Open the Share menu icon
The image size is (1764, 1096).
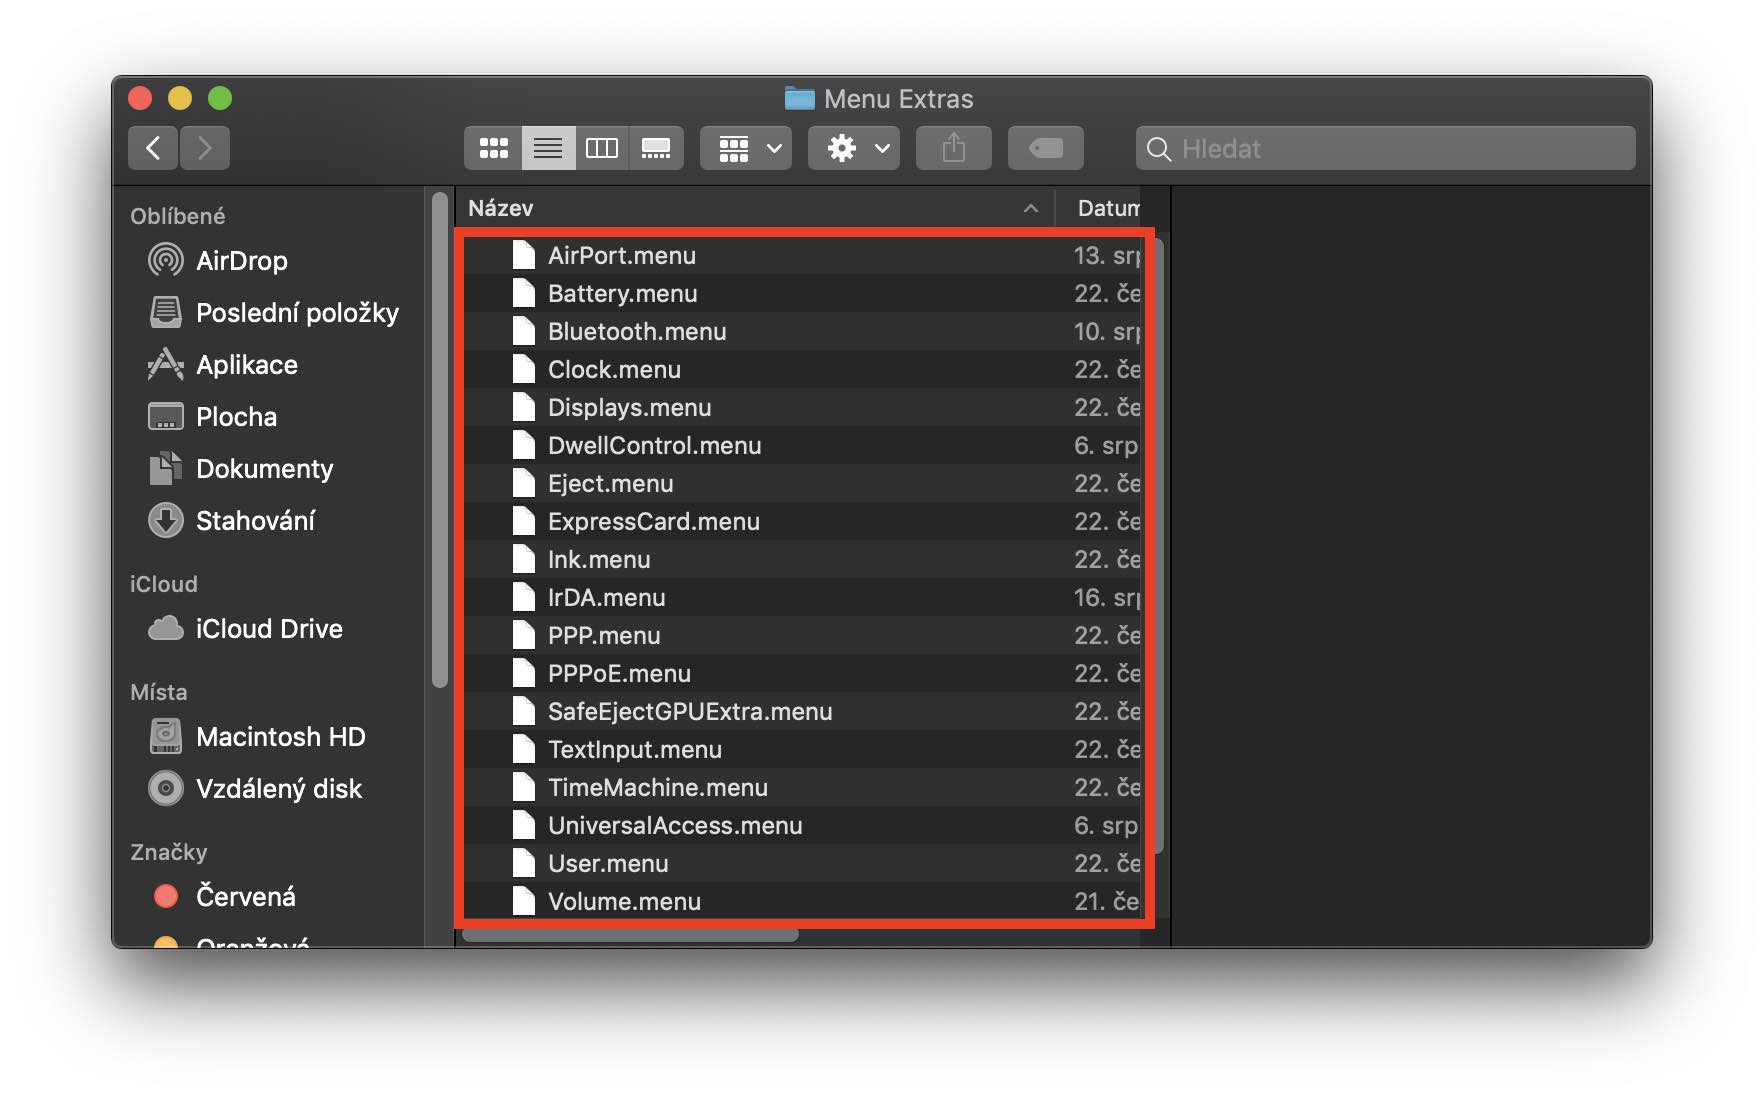(953, 148)
